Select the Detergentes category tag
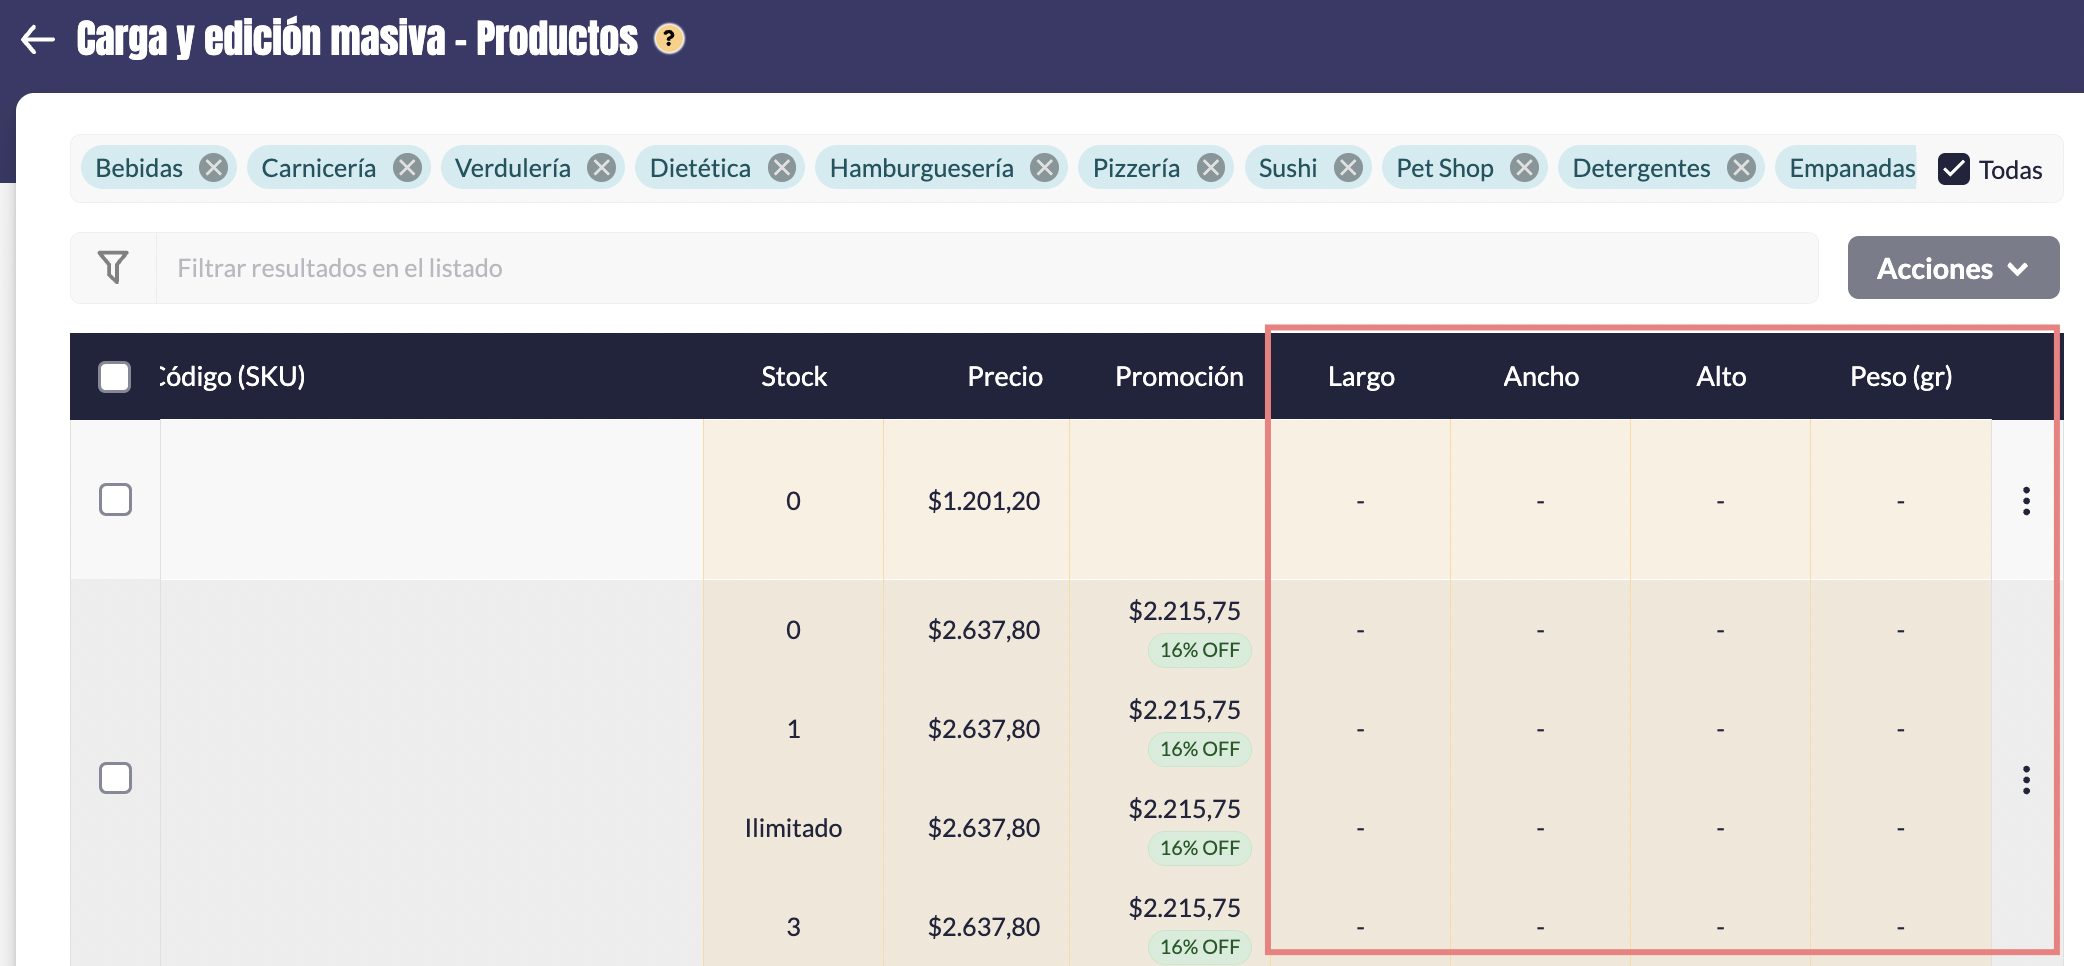2084x966 pixels. [1641, 168]
